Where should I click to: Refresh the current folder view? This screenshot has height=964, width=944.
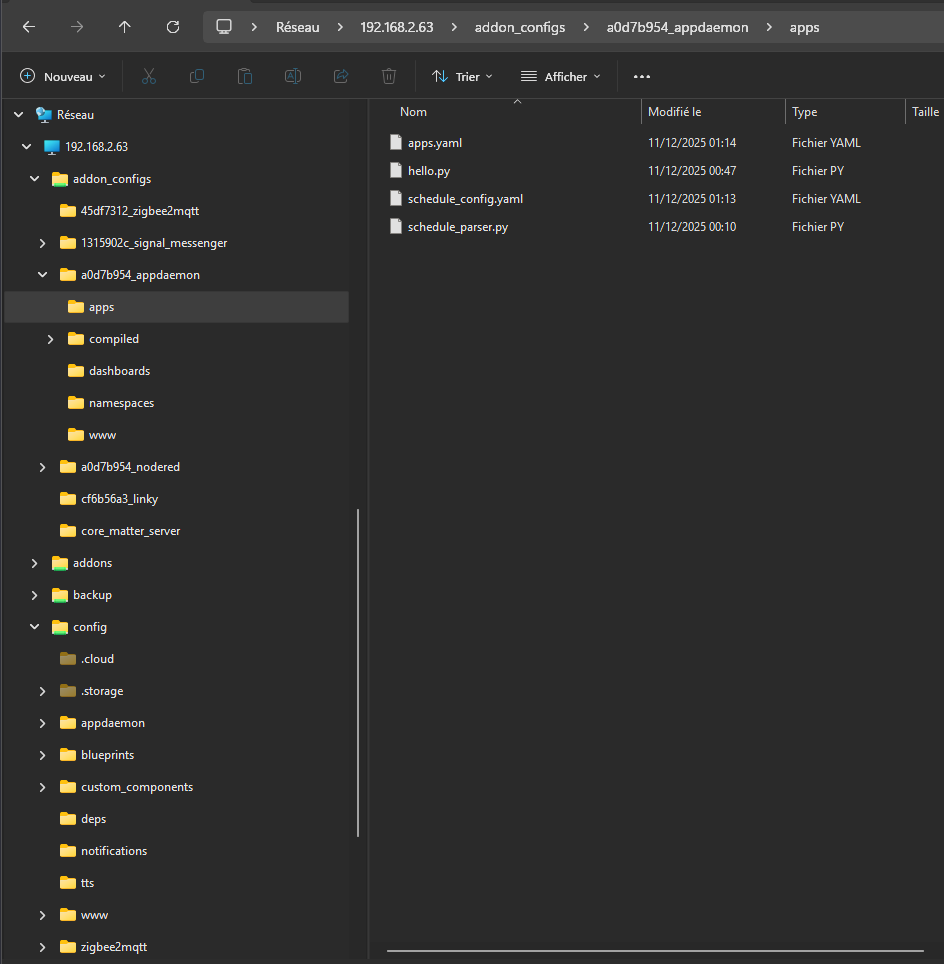click(173, 27)
